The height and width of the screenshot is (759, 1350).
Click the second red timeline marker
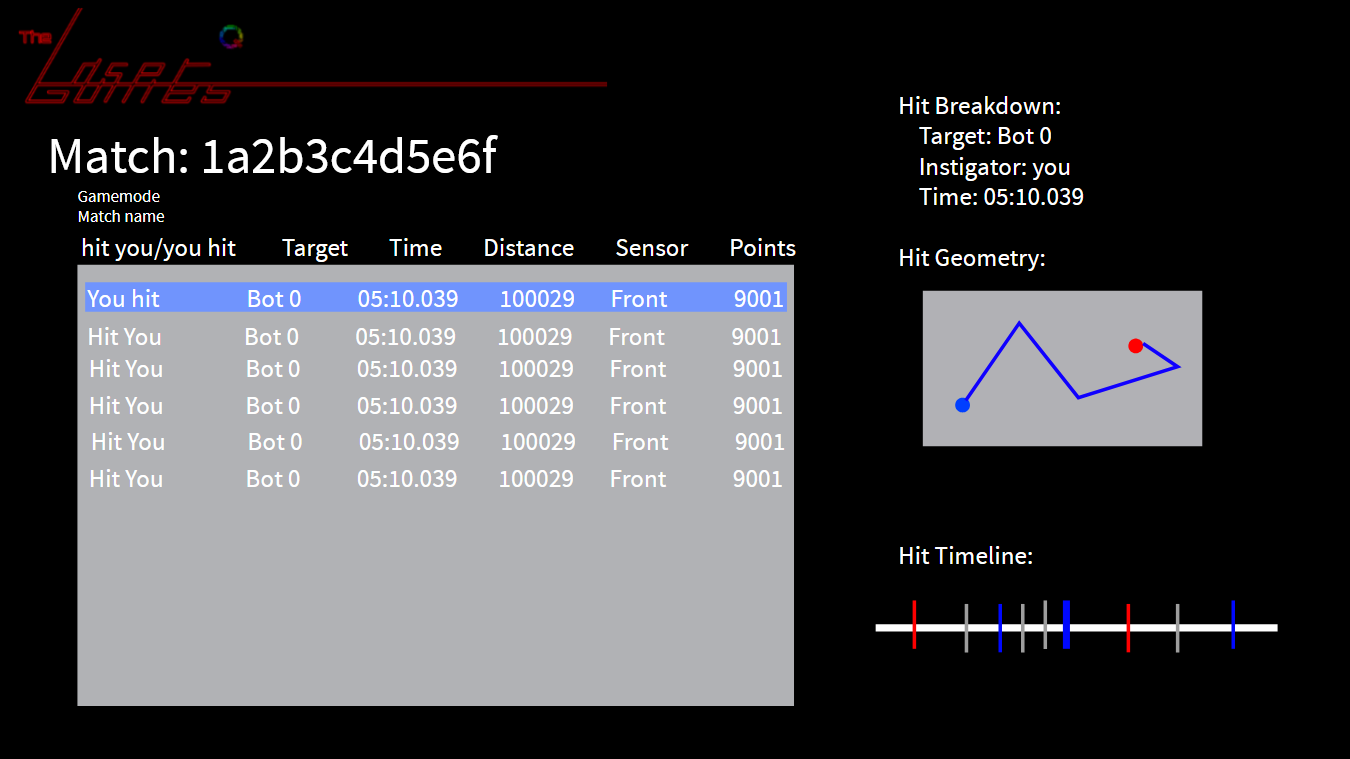[x=1128, y=628]
